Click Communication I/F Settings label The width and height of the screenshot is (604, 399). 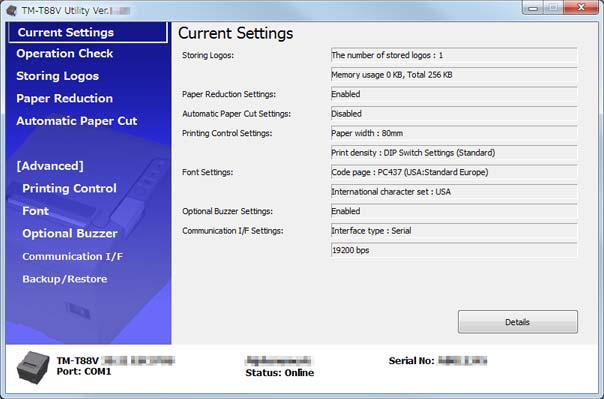pyautogui.click(x=233, y=231)
